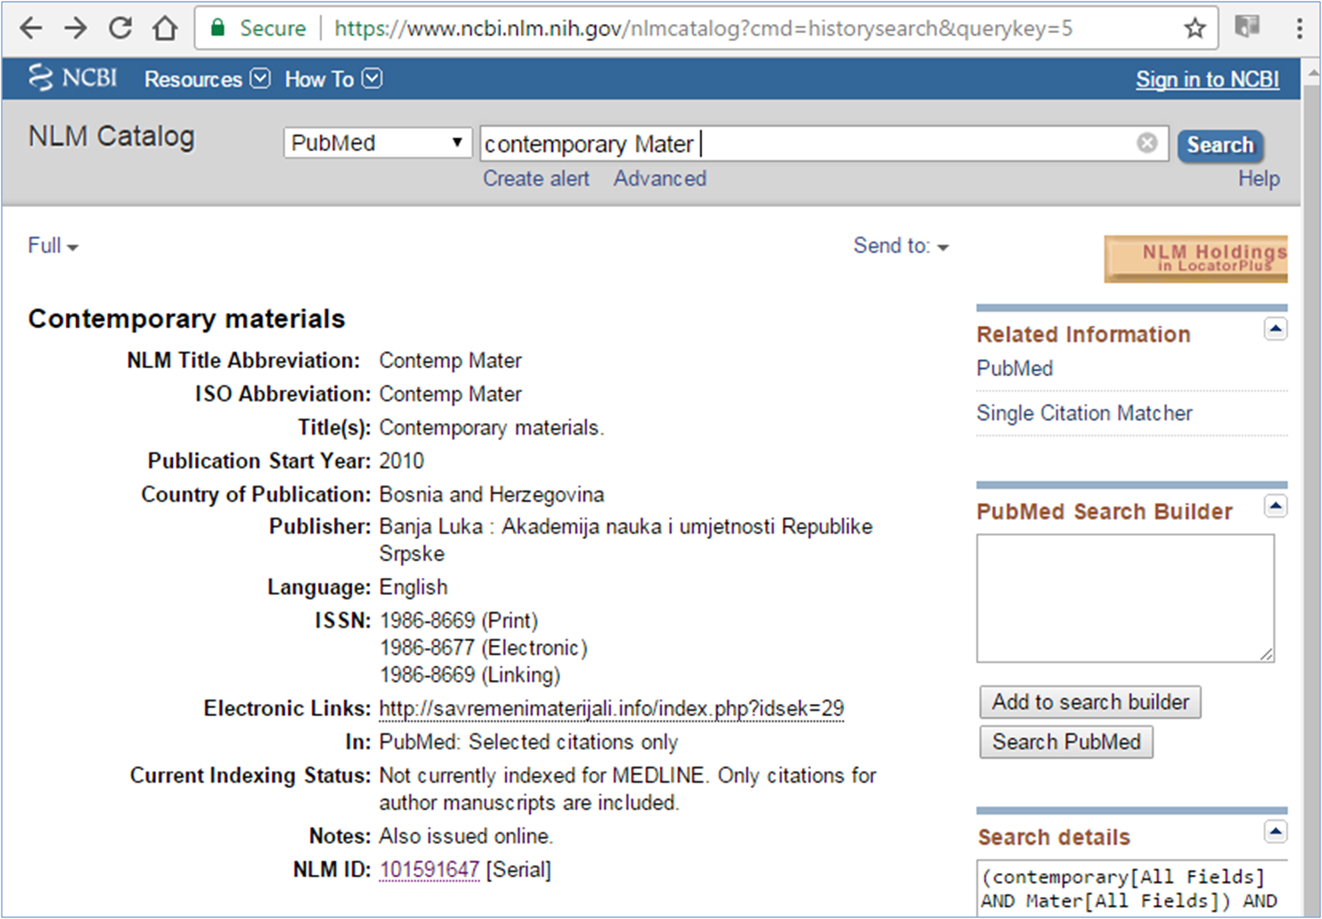Select the ISSN 1986-8677 (Electronic) text
Image resolution: width=1322 pixels, height=919 pixels.
click(483, 648)
